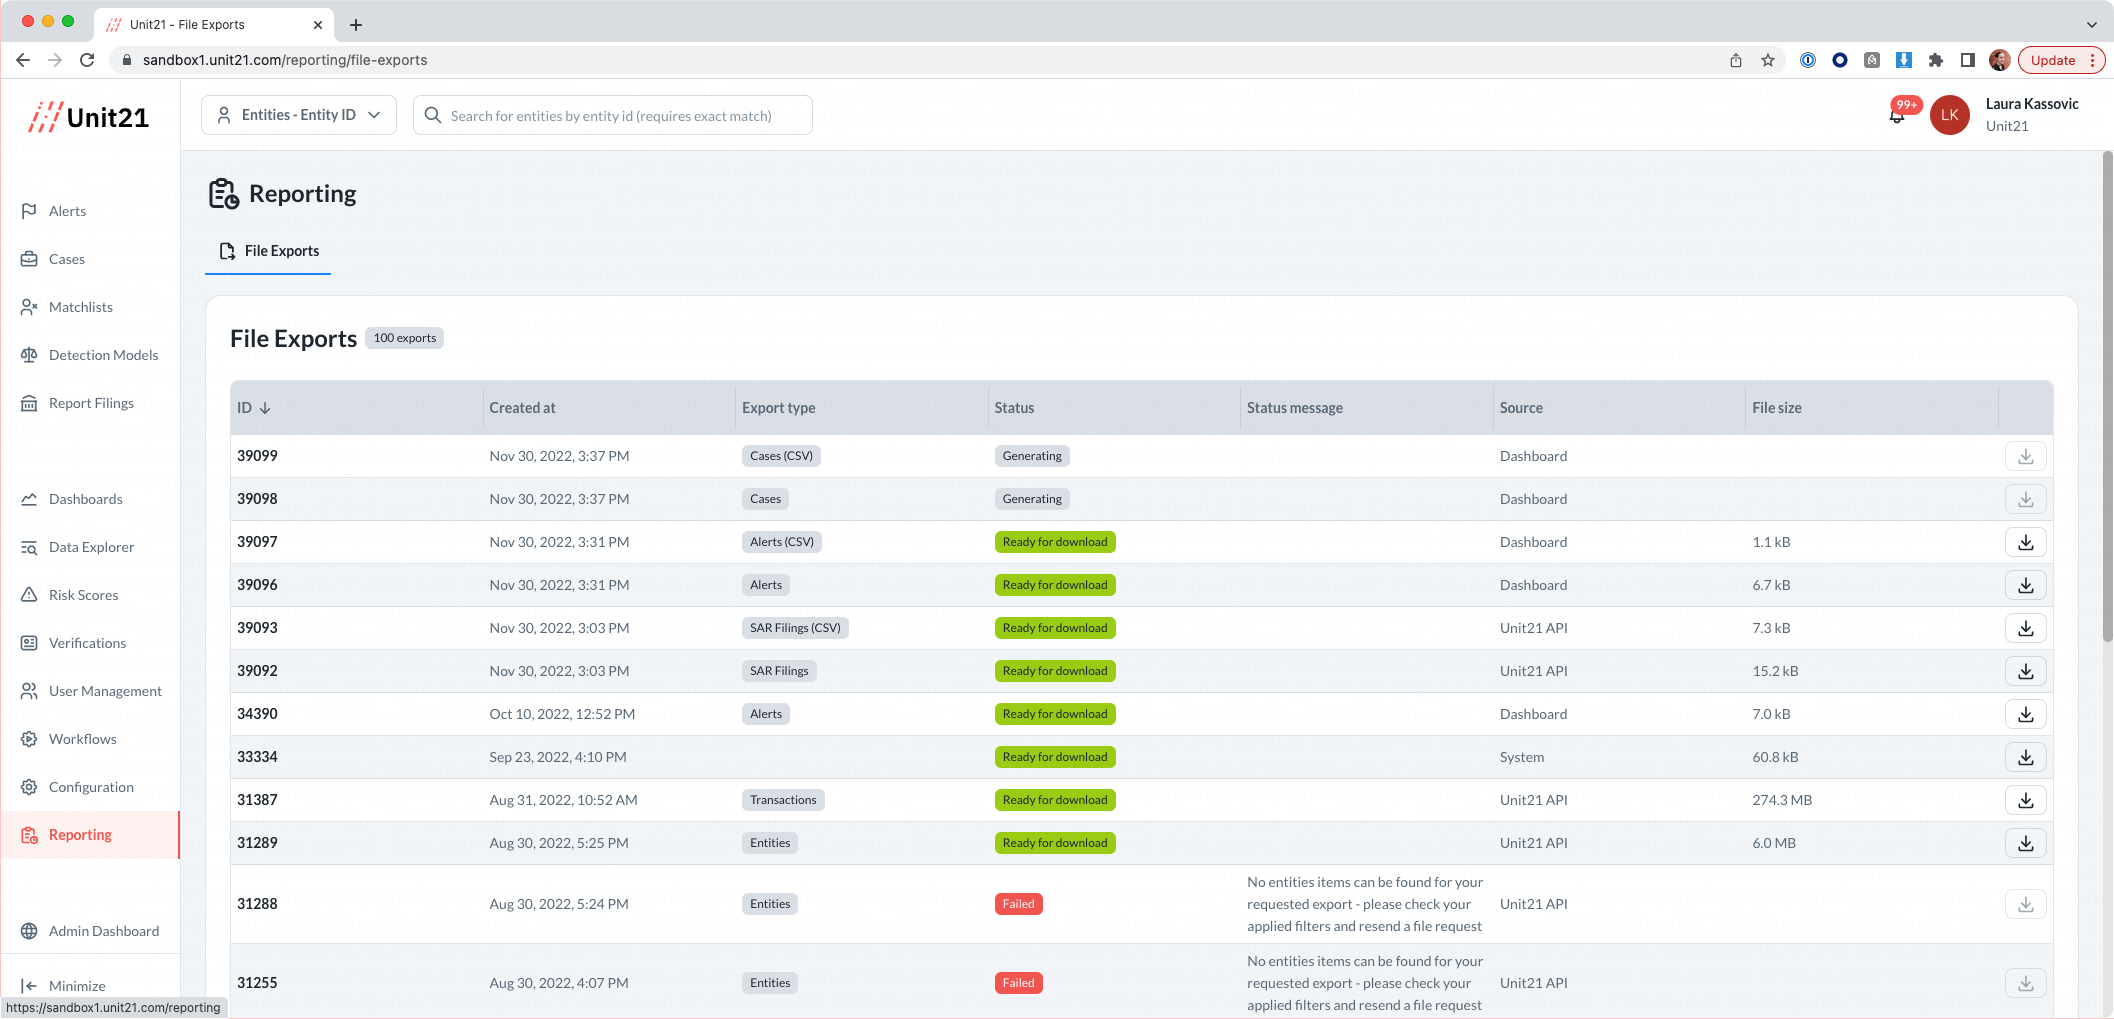Open the notifications bell
This screenshot has height=1019, width=2114.
tap(1897, 116)
